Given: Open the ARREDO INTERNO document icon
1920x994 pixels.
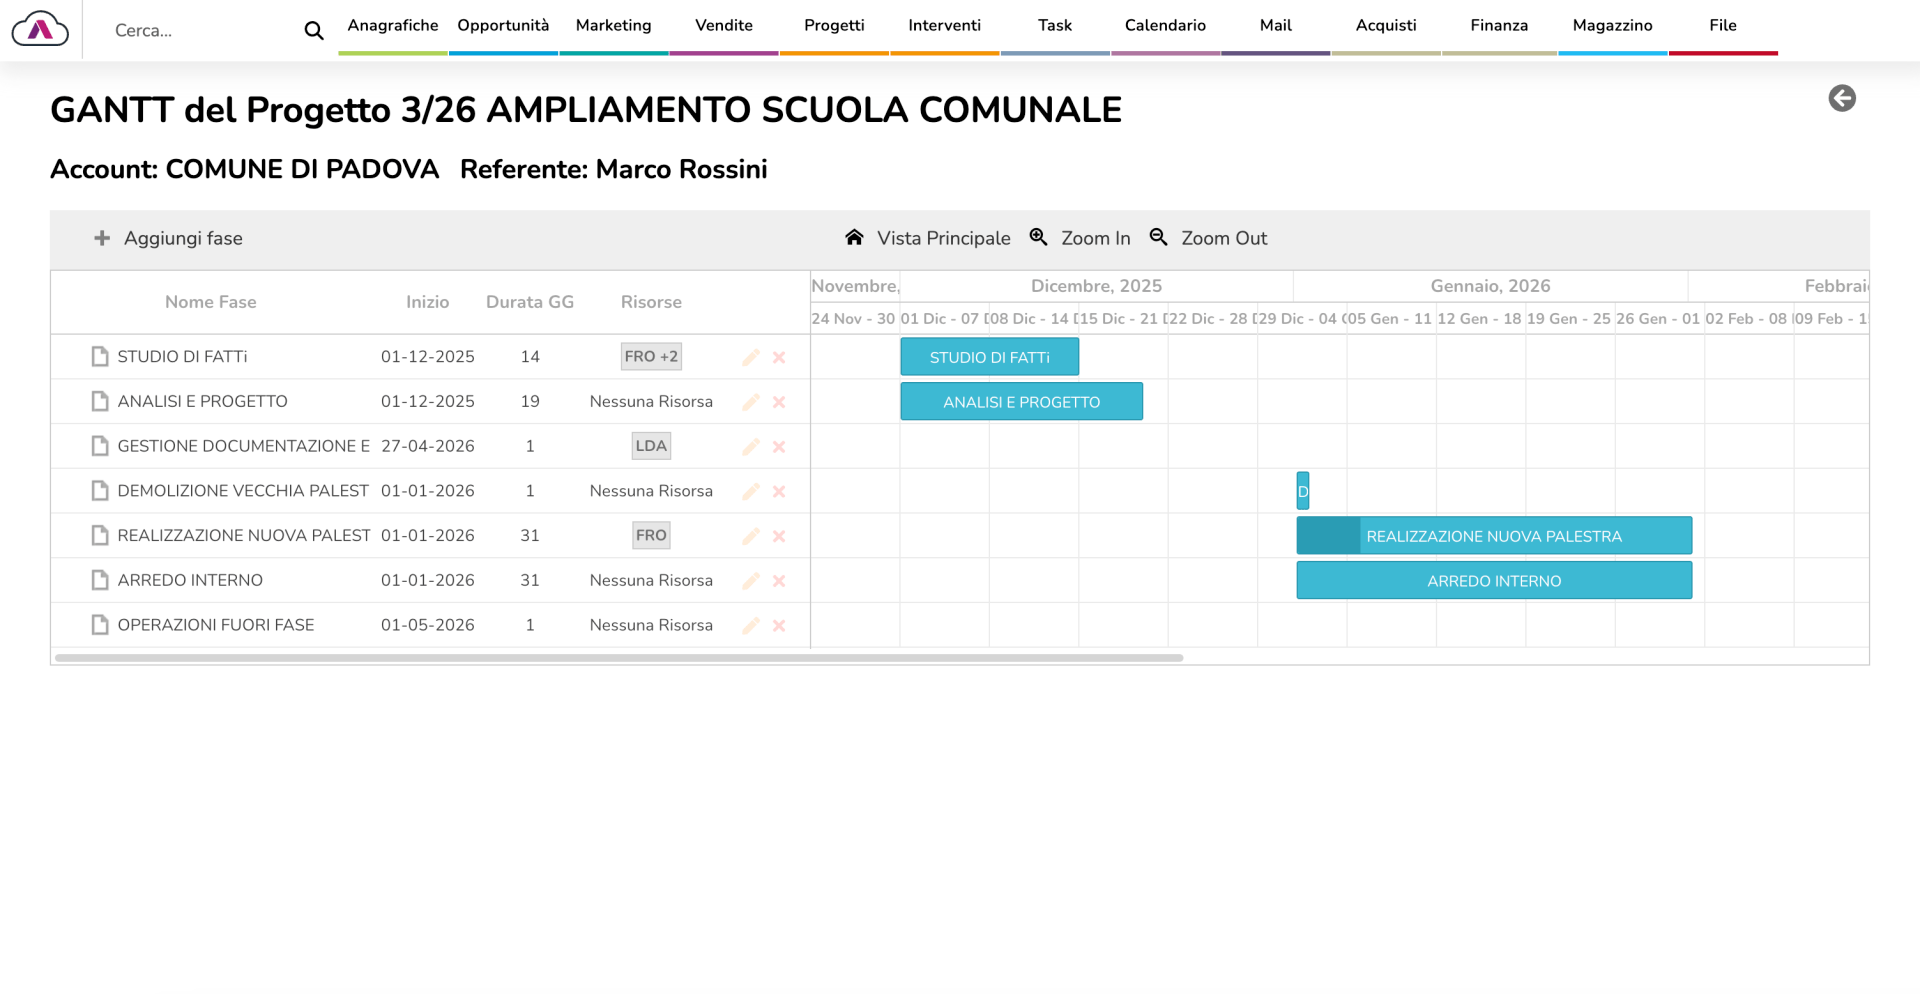Looking at the screenshot, I should (100, 580).
